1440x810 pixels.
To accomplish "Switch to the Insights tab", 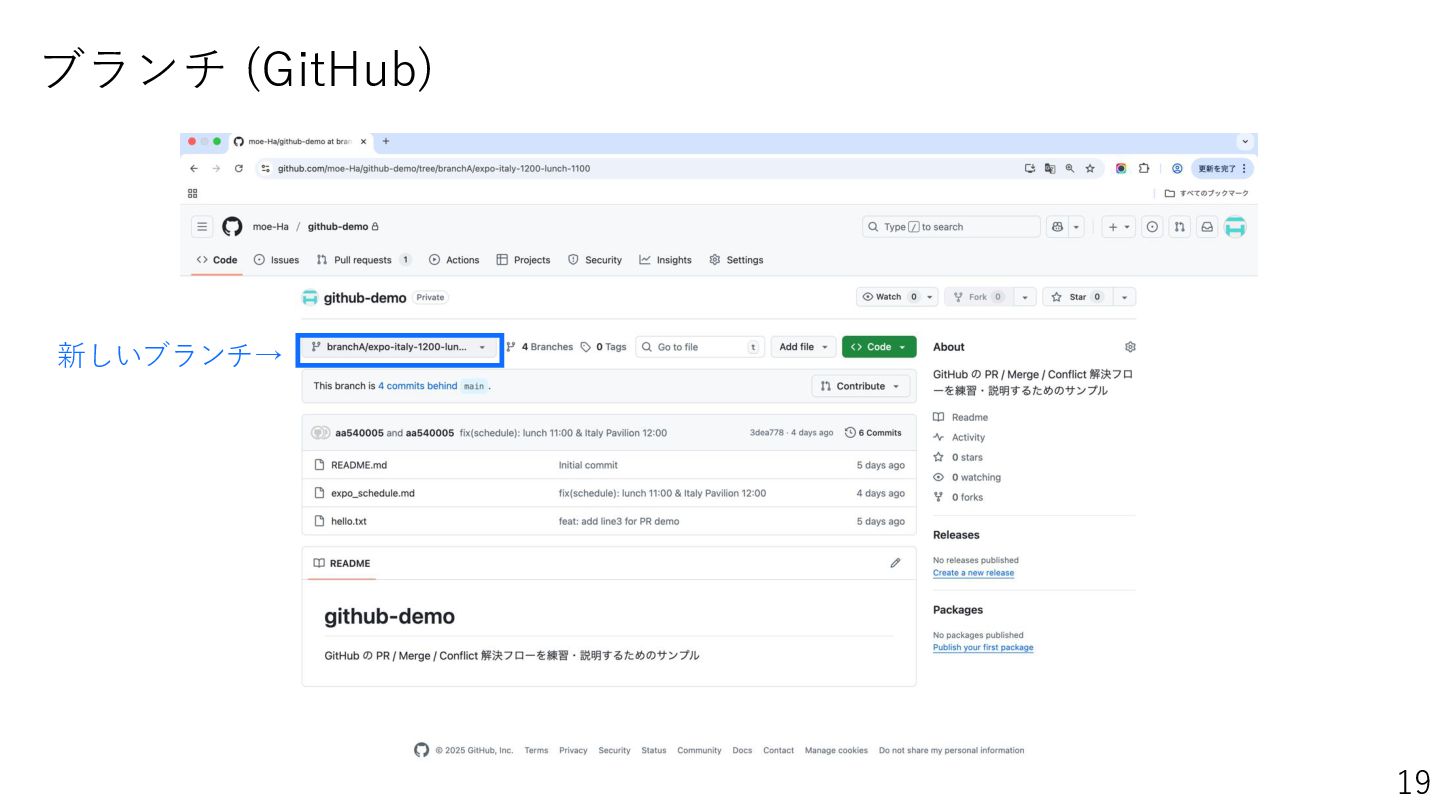I will (666, 260).
